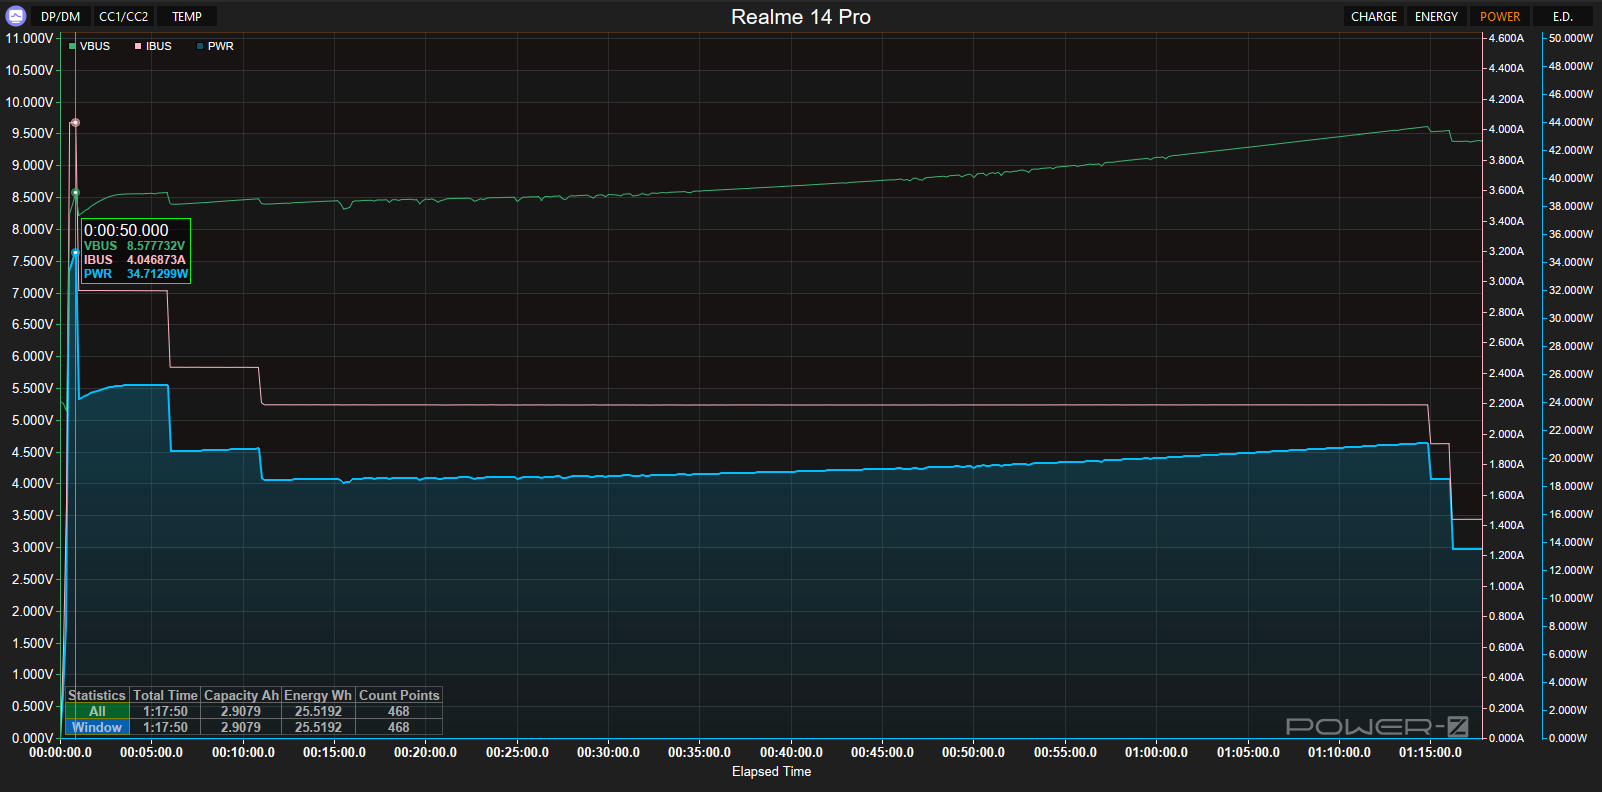1602x792 pixels.
Task: Click the Total Time column header
Action: (165, 696)
